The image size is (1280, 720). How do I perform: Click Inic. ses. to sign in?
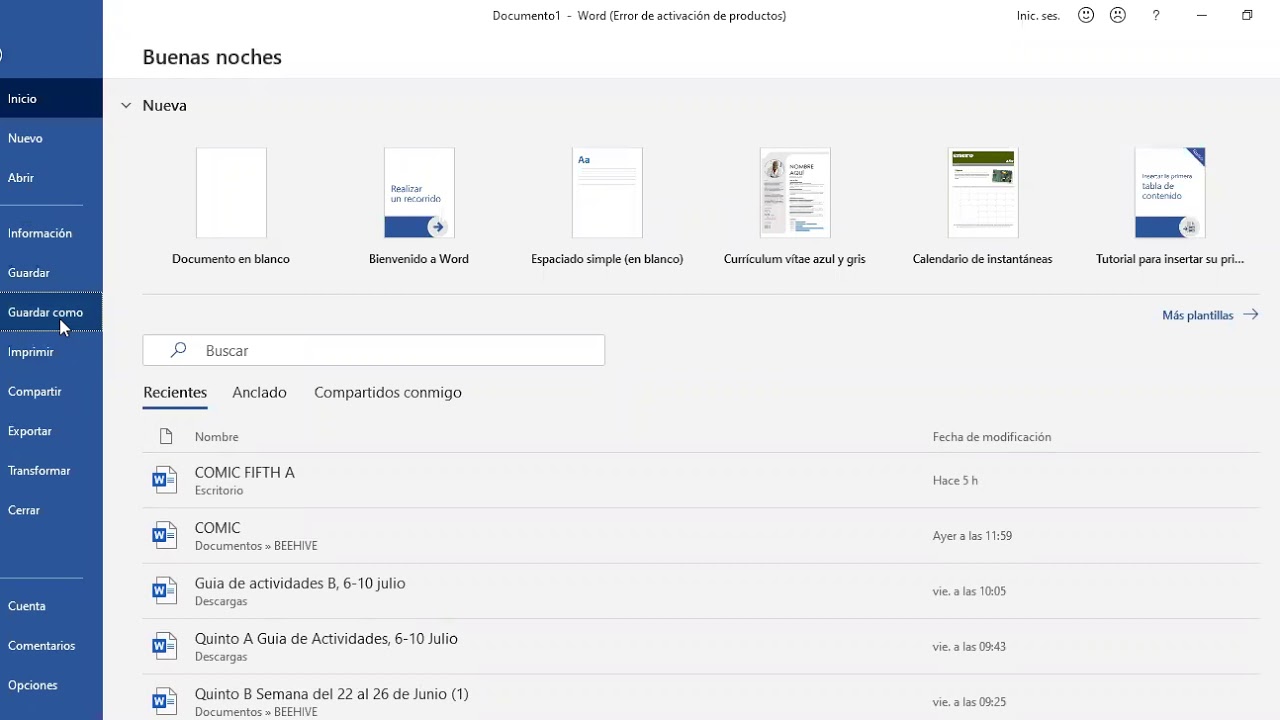1038,16
